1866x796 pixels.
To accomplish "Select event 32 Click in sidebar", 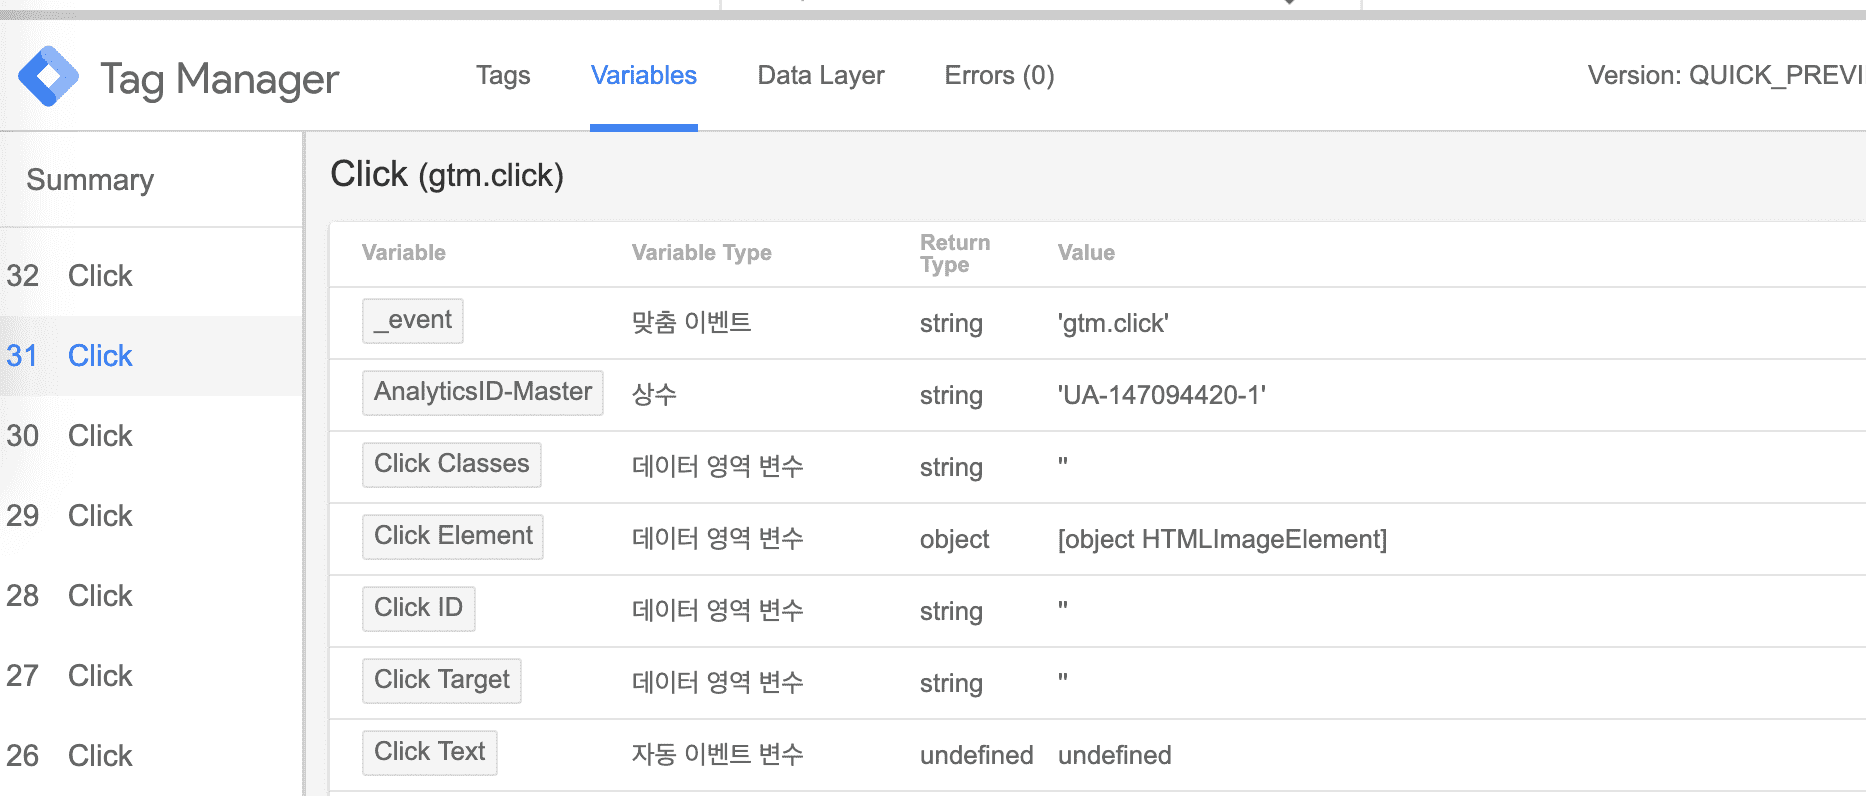I will [x=99, y=276].
